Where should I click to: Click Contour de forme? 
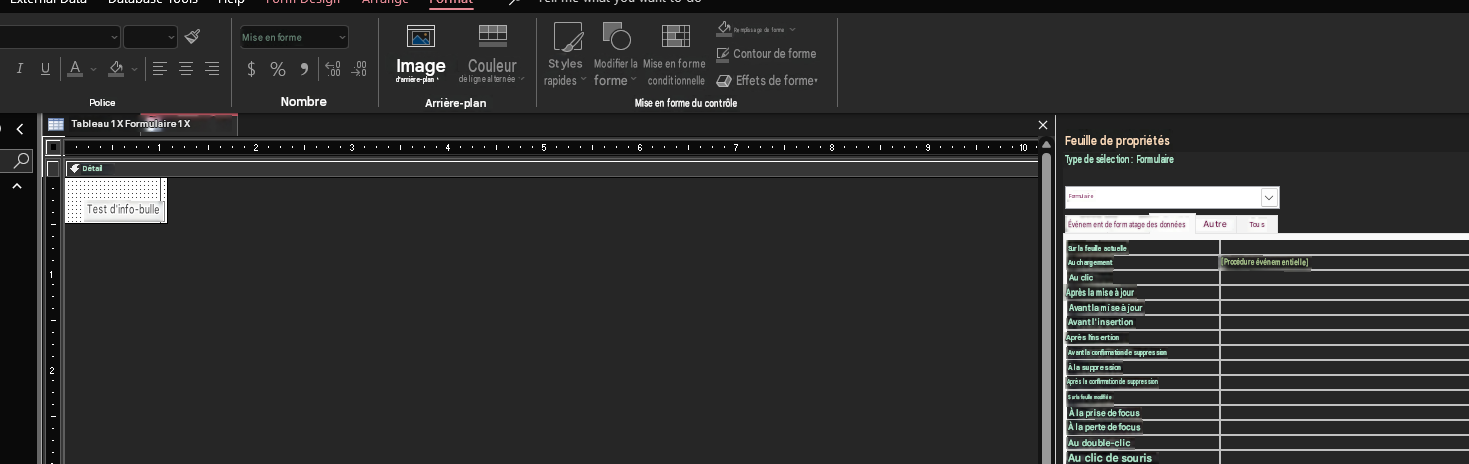[x=767, y=54]
